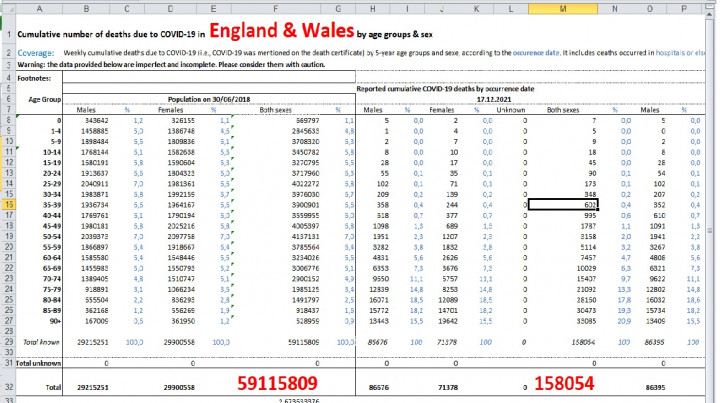Select females population cell '2097758'

pyautogui.click(x=170, y=236)
